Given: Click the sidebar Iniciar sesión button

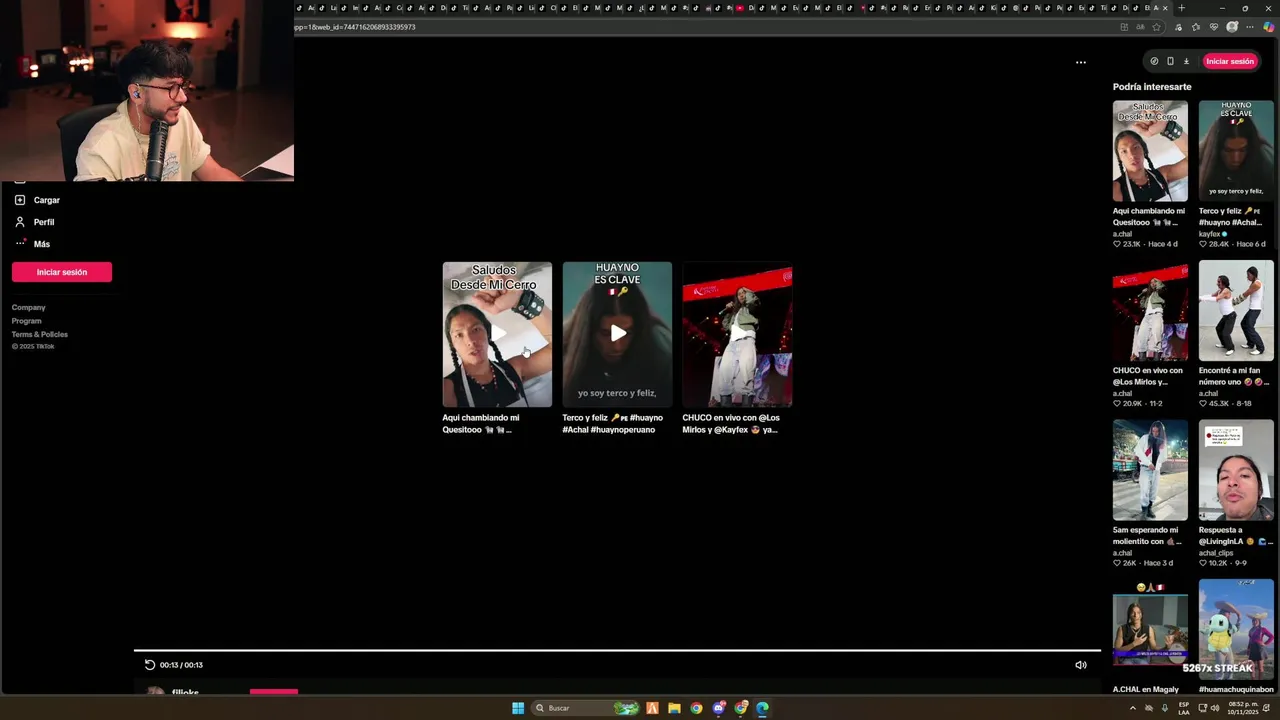Looking at the screenshot, I should [x=62, y=272].
